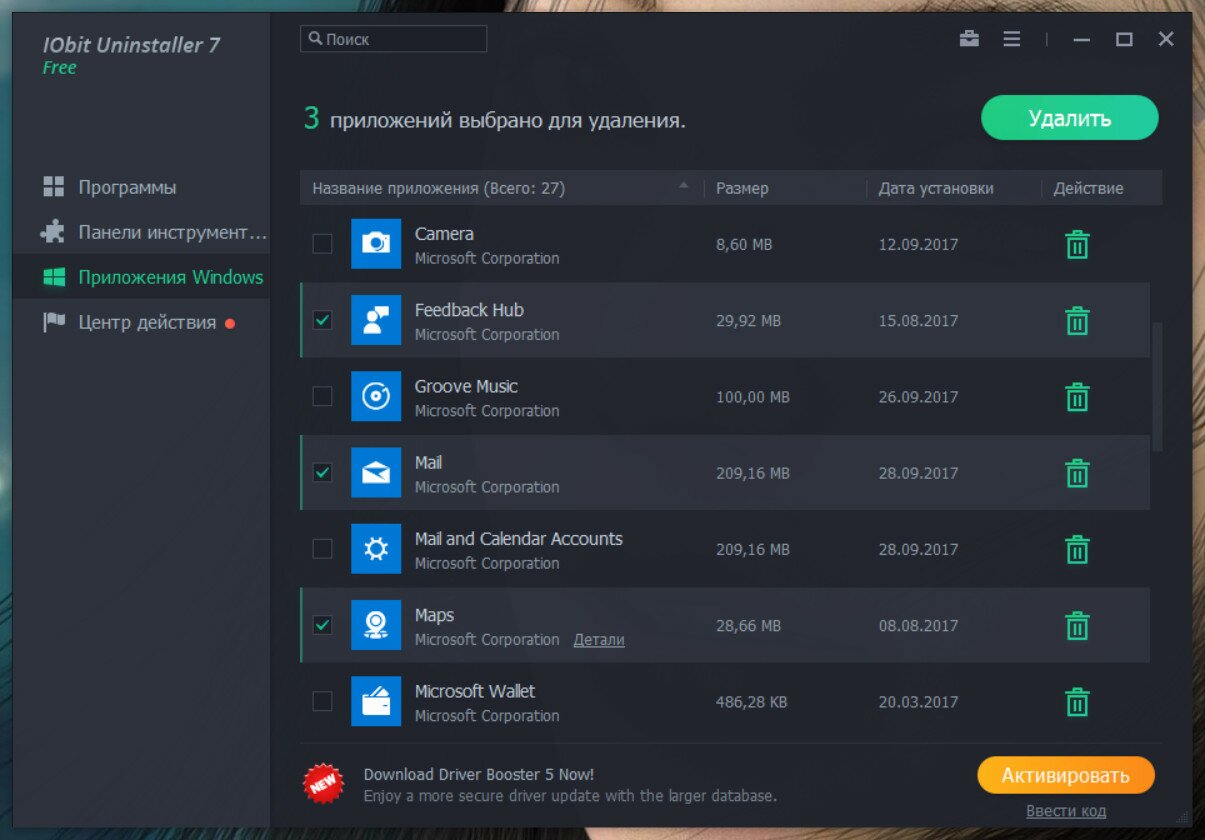Uncheck the checkbox in the row named just Mail
1205x840 pixels.
click(322, 472)
